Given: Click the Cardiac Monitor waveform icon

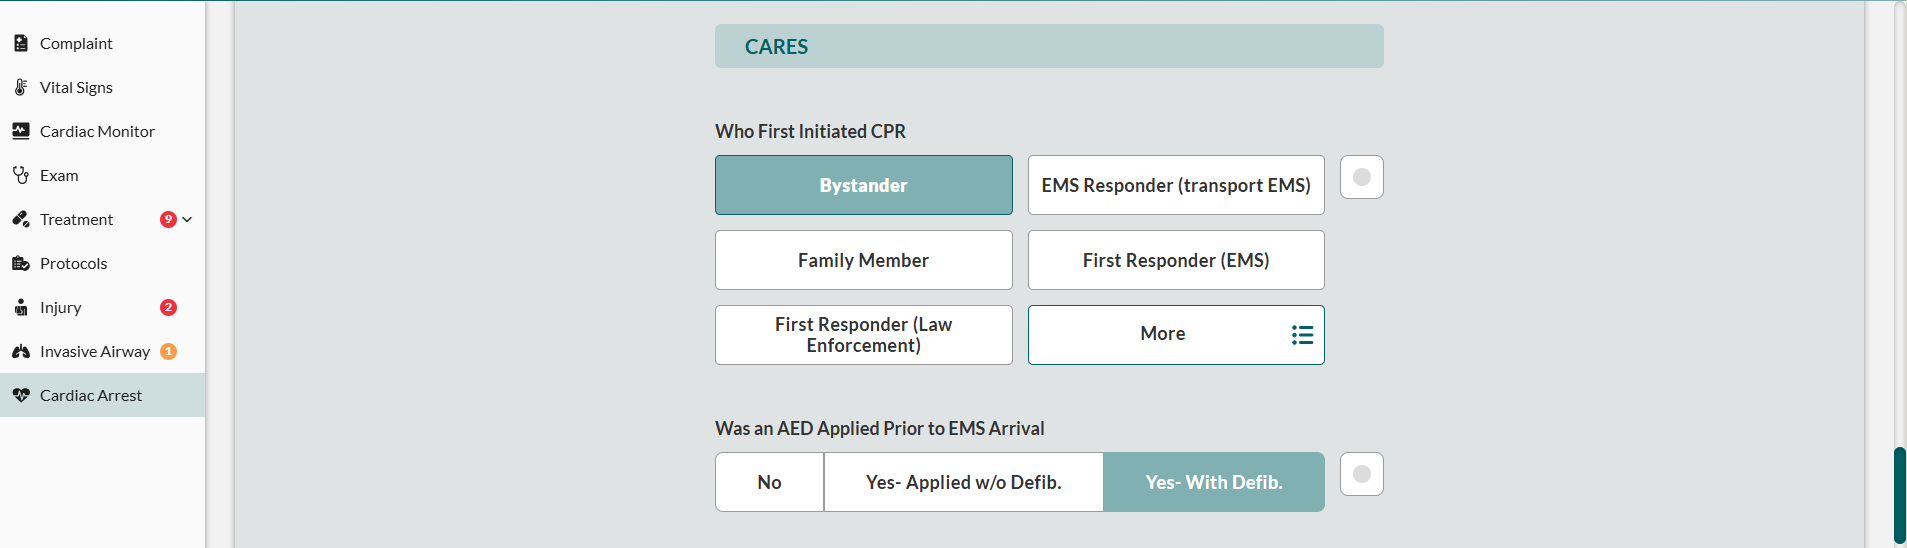Looking at the screenshot, I should 21,131.
